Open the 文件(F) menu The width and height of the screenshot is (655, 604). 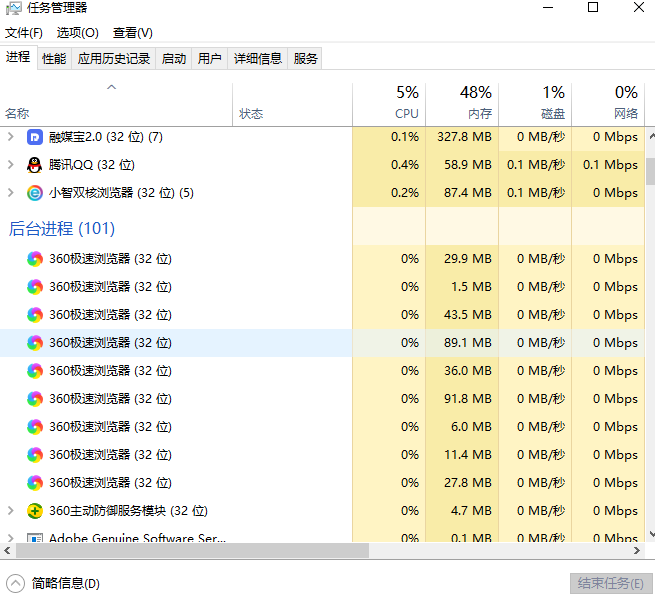[x=23, y=33]
